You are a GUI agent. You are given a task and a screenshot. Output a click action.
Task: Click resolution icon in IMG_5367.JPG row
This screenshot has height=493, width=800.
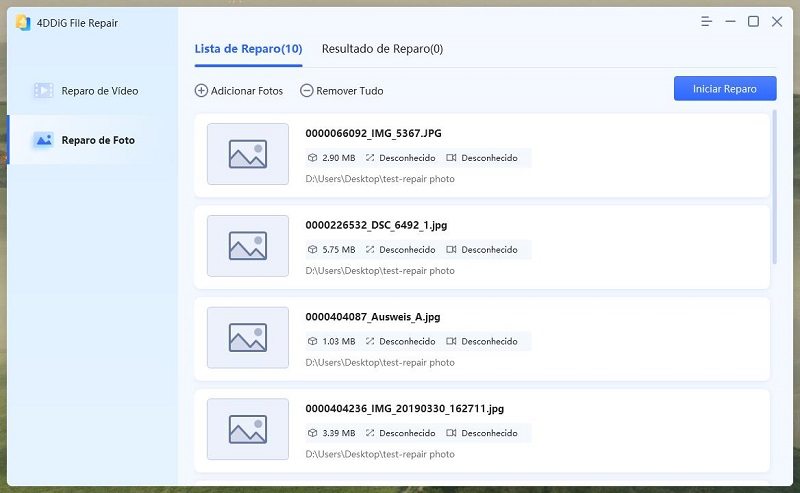370,158
